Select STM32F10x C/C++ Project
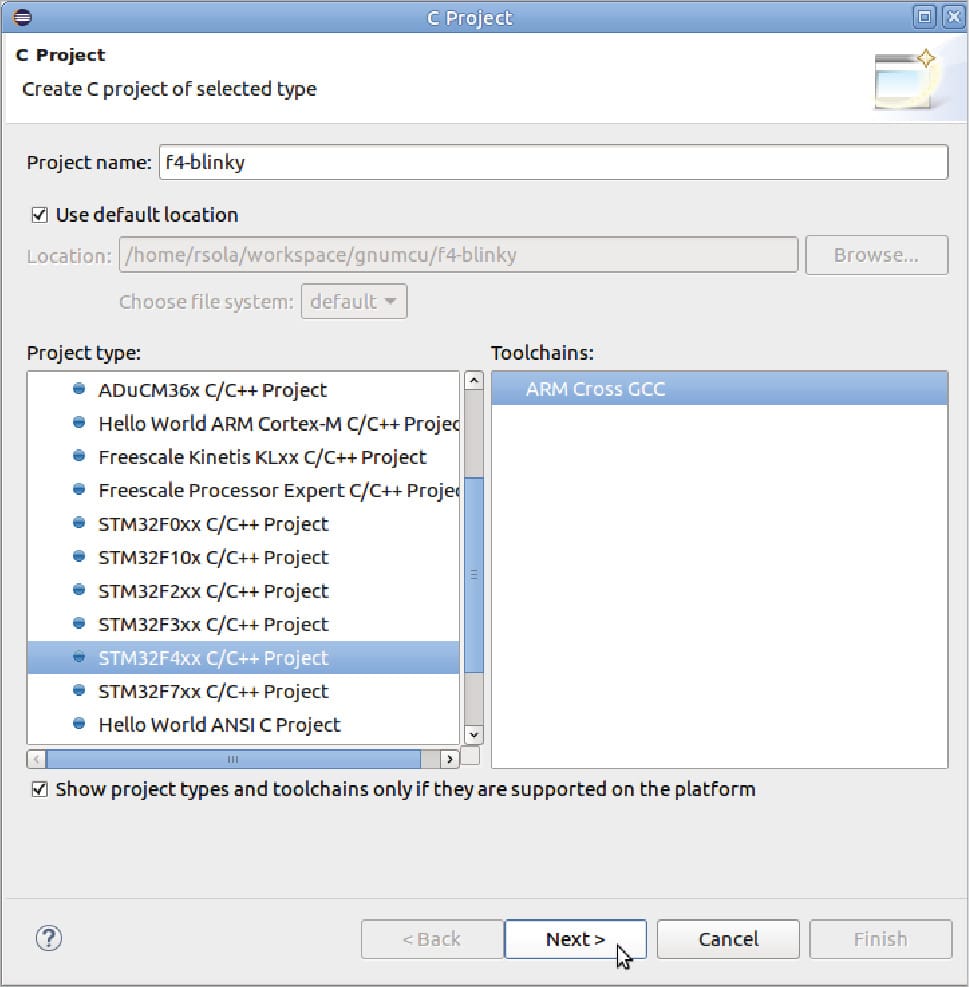The width and height of the screenshot is (969, 987). click(x=244, y=557)
